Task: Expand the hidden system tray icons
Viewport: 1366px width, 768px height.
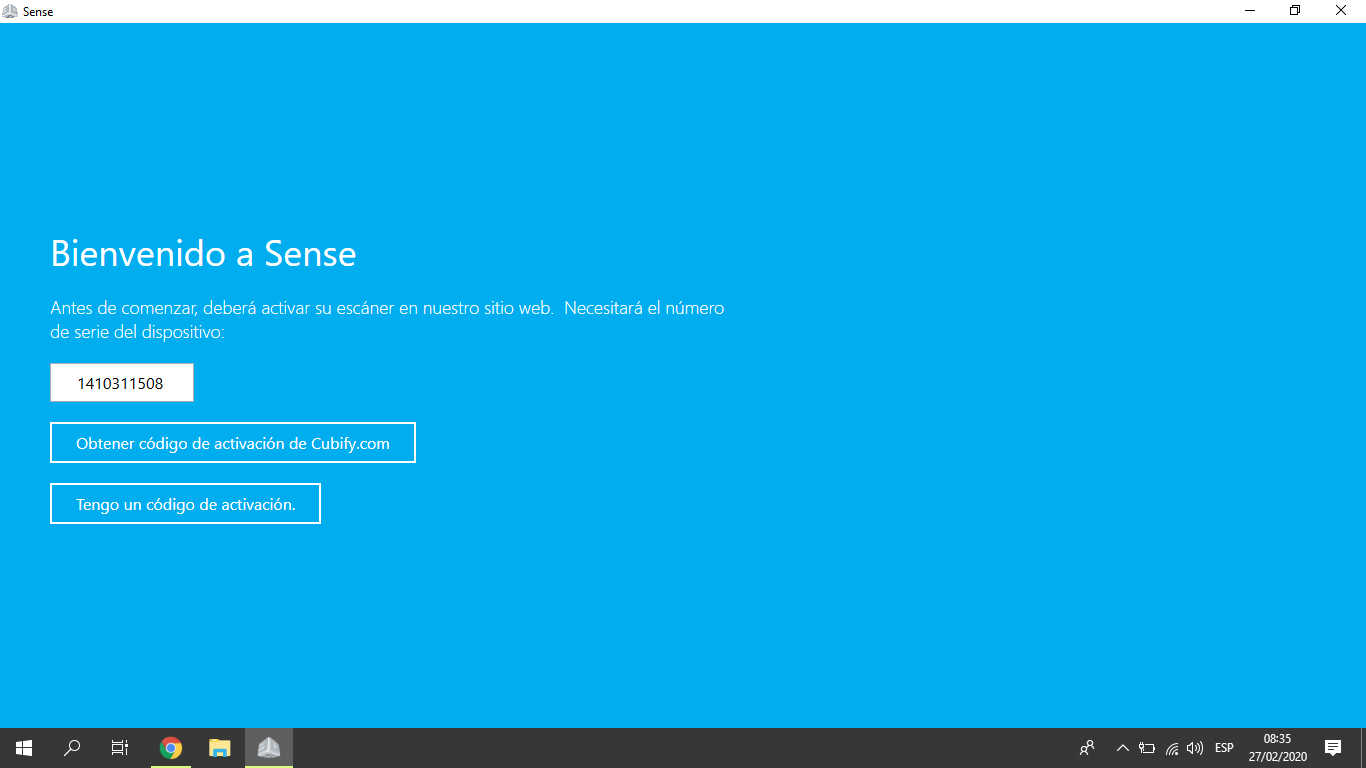Action: (x=1123, y=748)
